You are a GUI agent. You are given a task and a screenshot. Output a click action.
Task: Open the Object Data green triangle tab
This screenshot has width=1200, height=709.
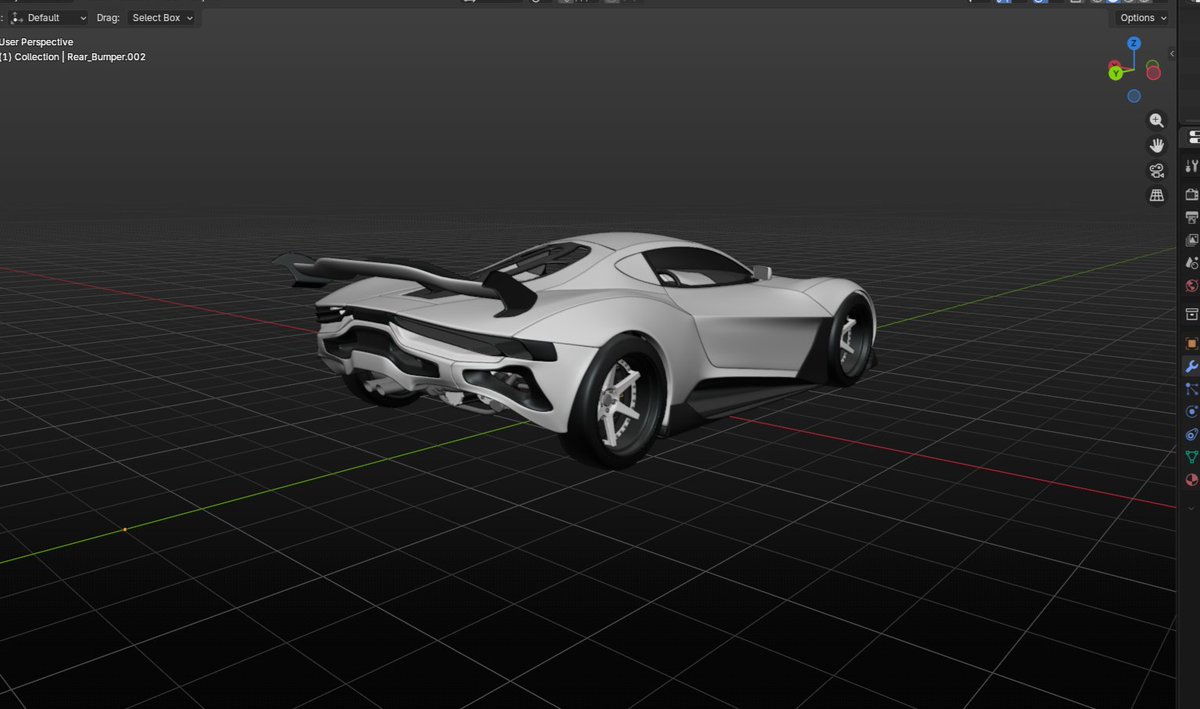1191,457
